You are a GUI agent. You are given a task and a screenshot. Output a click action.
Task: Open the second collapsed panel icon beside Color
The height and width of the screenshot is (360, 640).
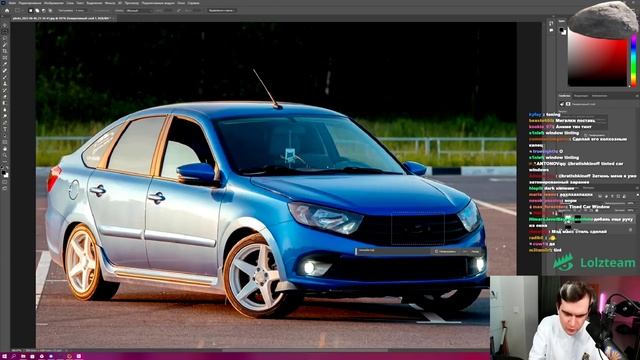coord(551,30)
